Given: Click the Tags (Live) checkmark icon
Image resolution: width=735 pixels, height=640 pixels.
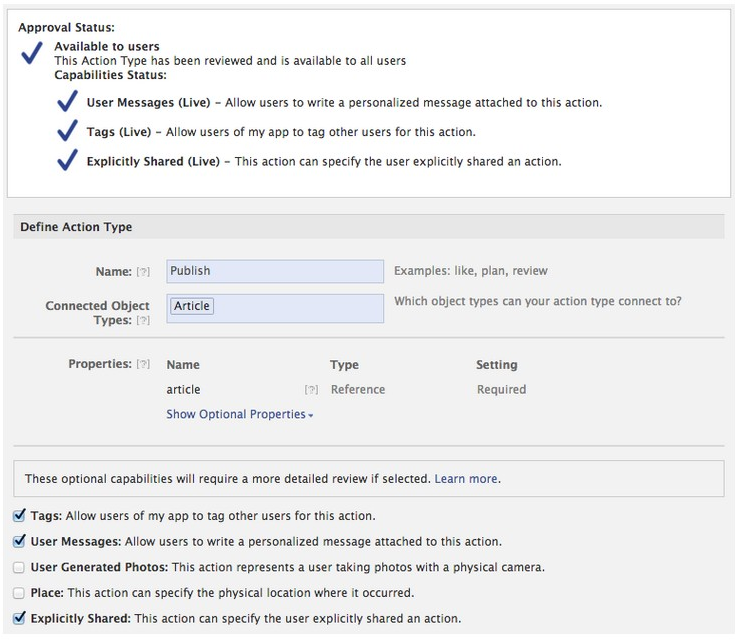Looking at the screenshot, I should [x=67, y=130].
